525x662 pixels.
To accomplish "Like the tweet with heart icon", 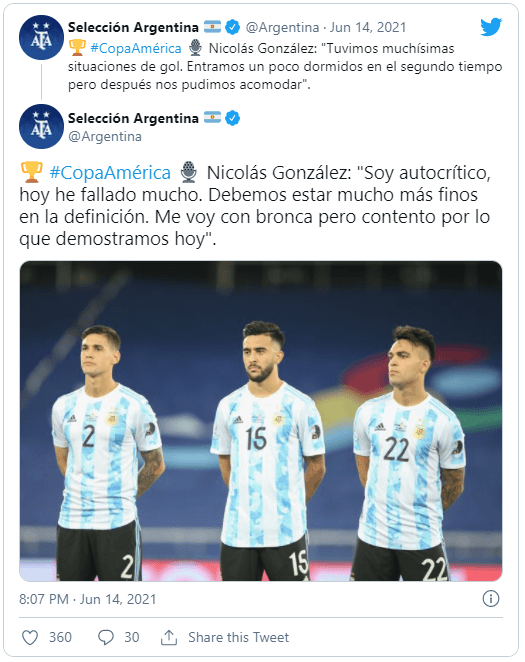I will coord(30,637).
